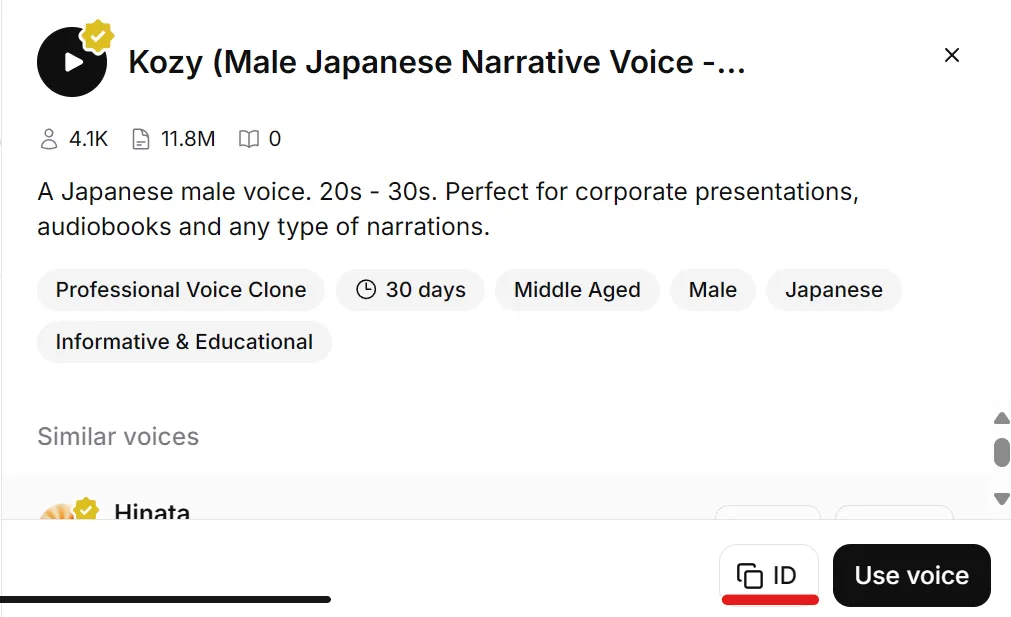The height and width of the screenshot is (617, 1011).
Task: Close the voice details panel
Action: [x=952, y=55]
